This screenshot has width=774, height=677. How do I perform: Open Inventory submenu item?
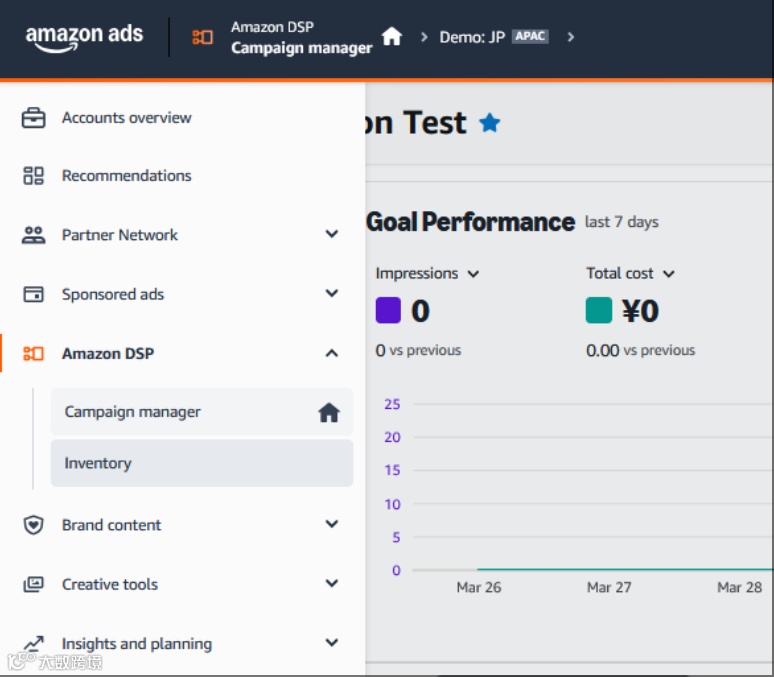pyautogui.click(x=202, y=463)
